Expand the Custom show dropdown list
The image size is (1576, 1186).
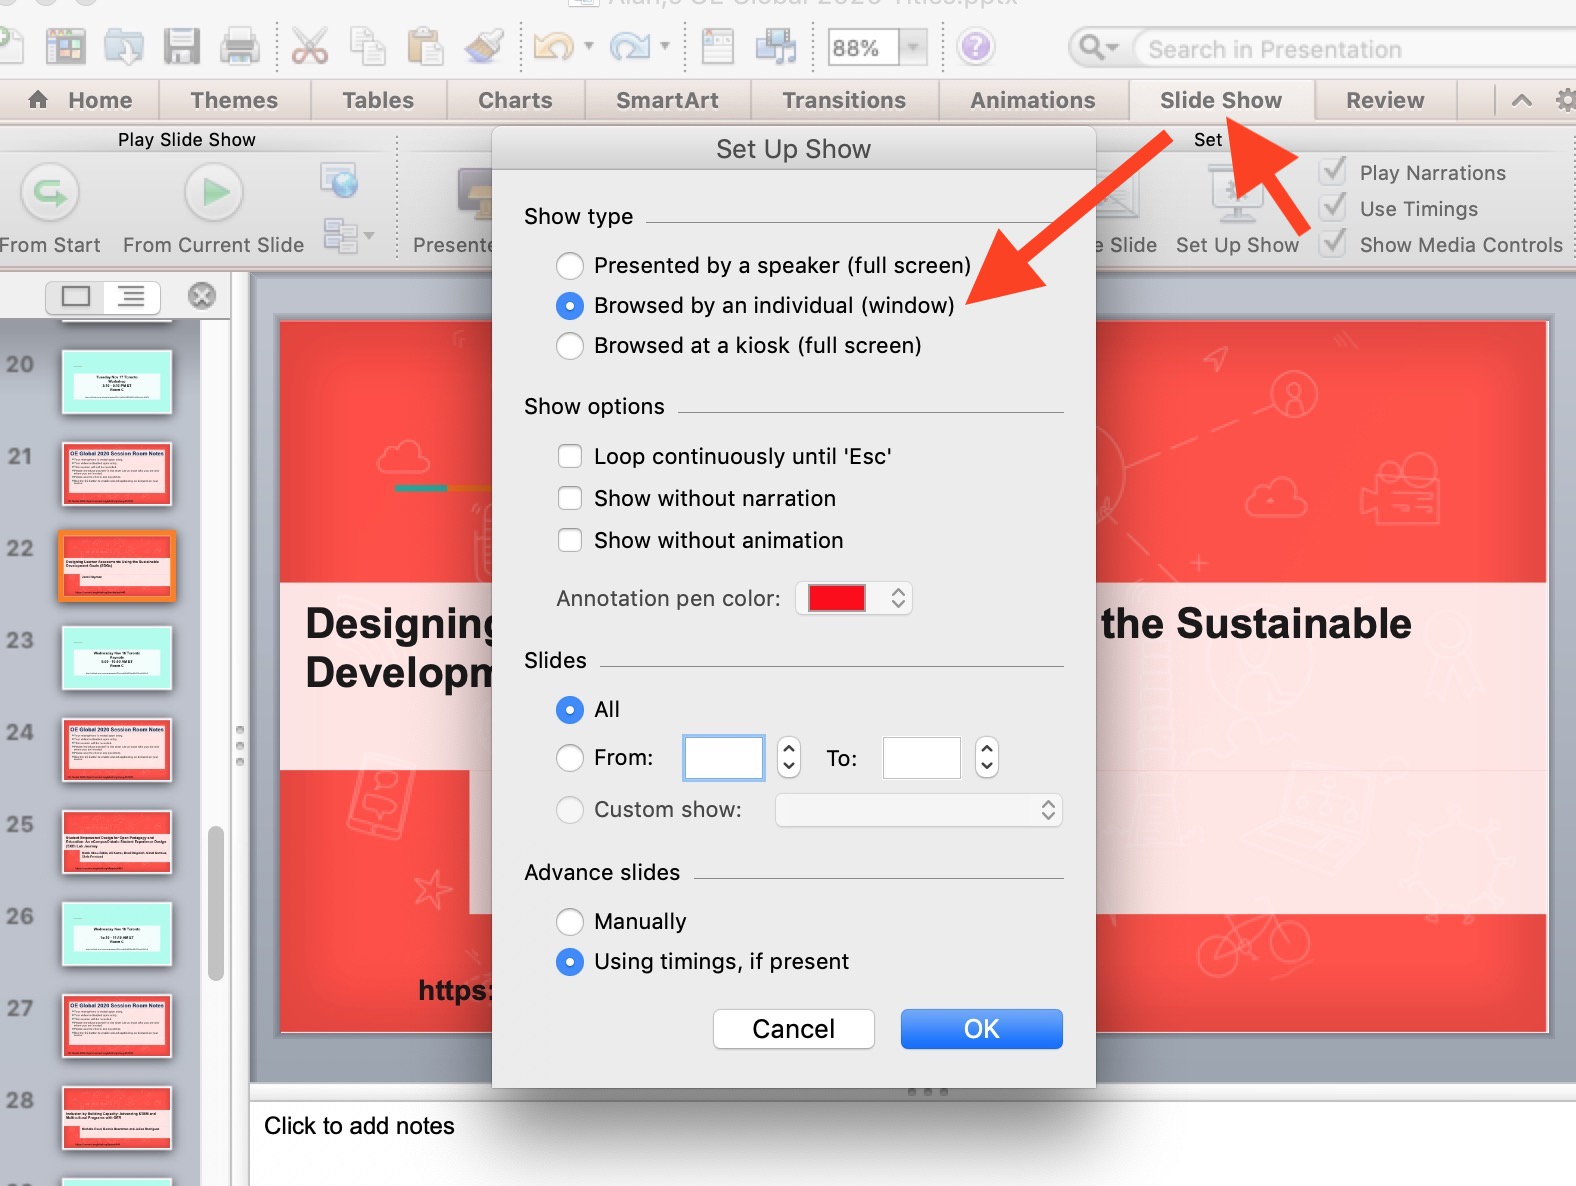click(918, 810)
